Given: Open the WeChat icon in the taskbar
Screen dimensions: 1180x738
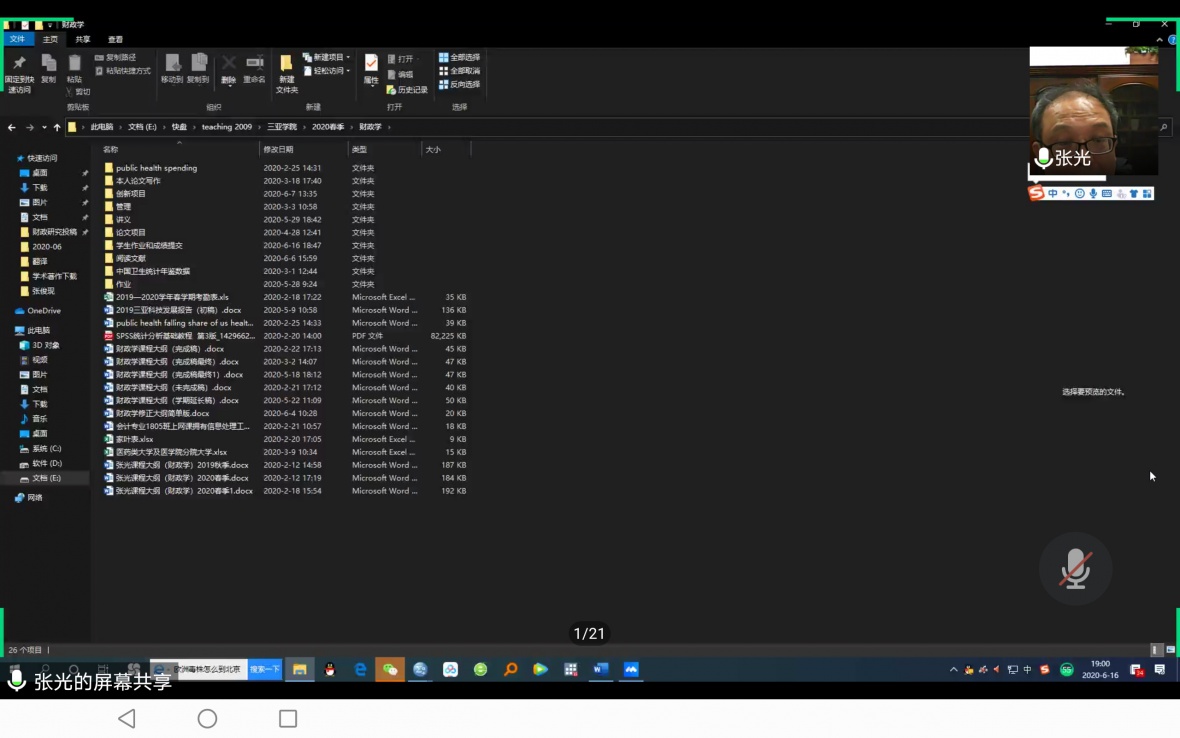Looking at the screenshot, I should pos(390,669).
